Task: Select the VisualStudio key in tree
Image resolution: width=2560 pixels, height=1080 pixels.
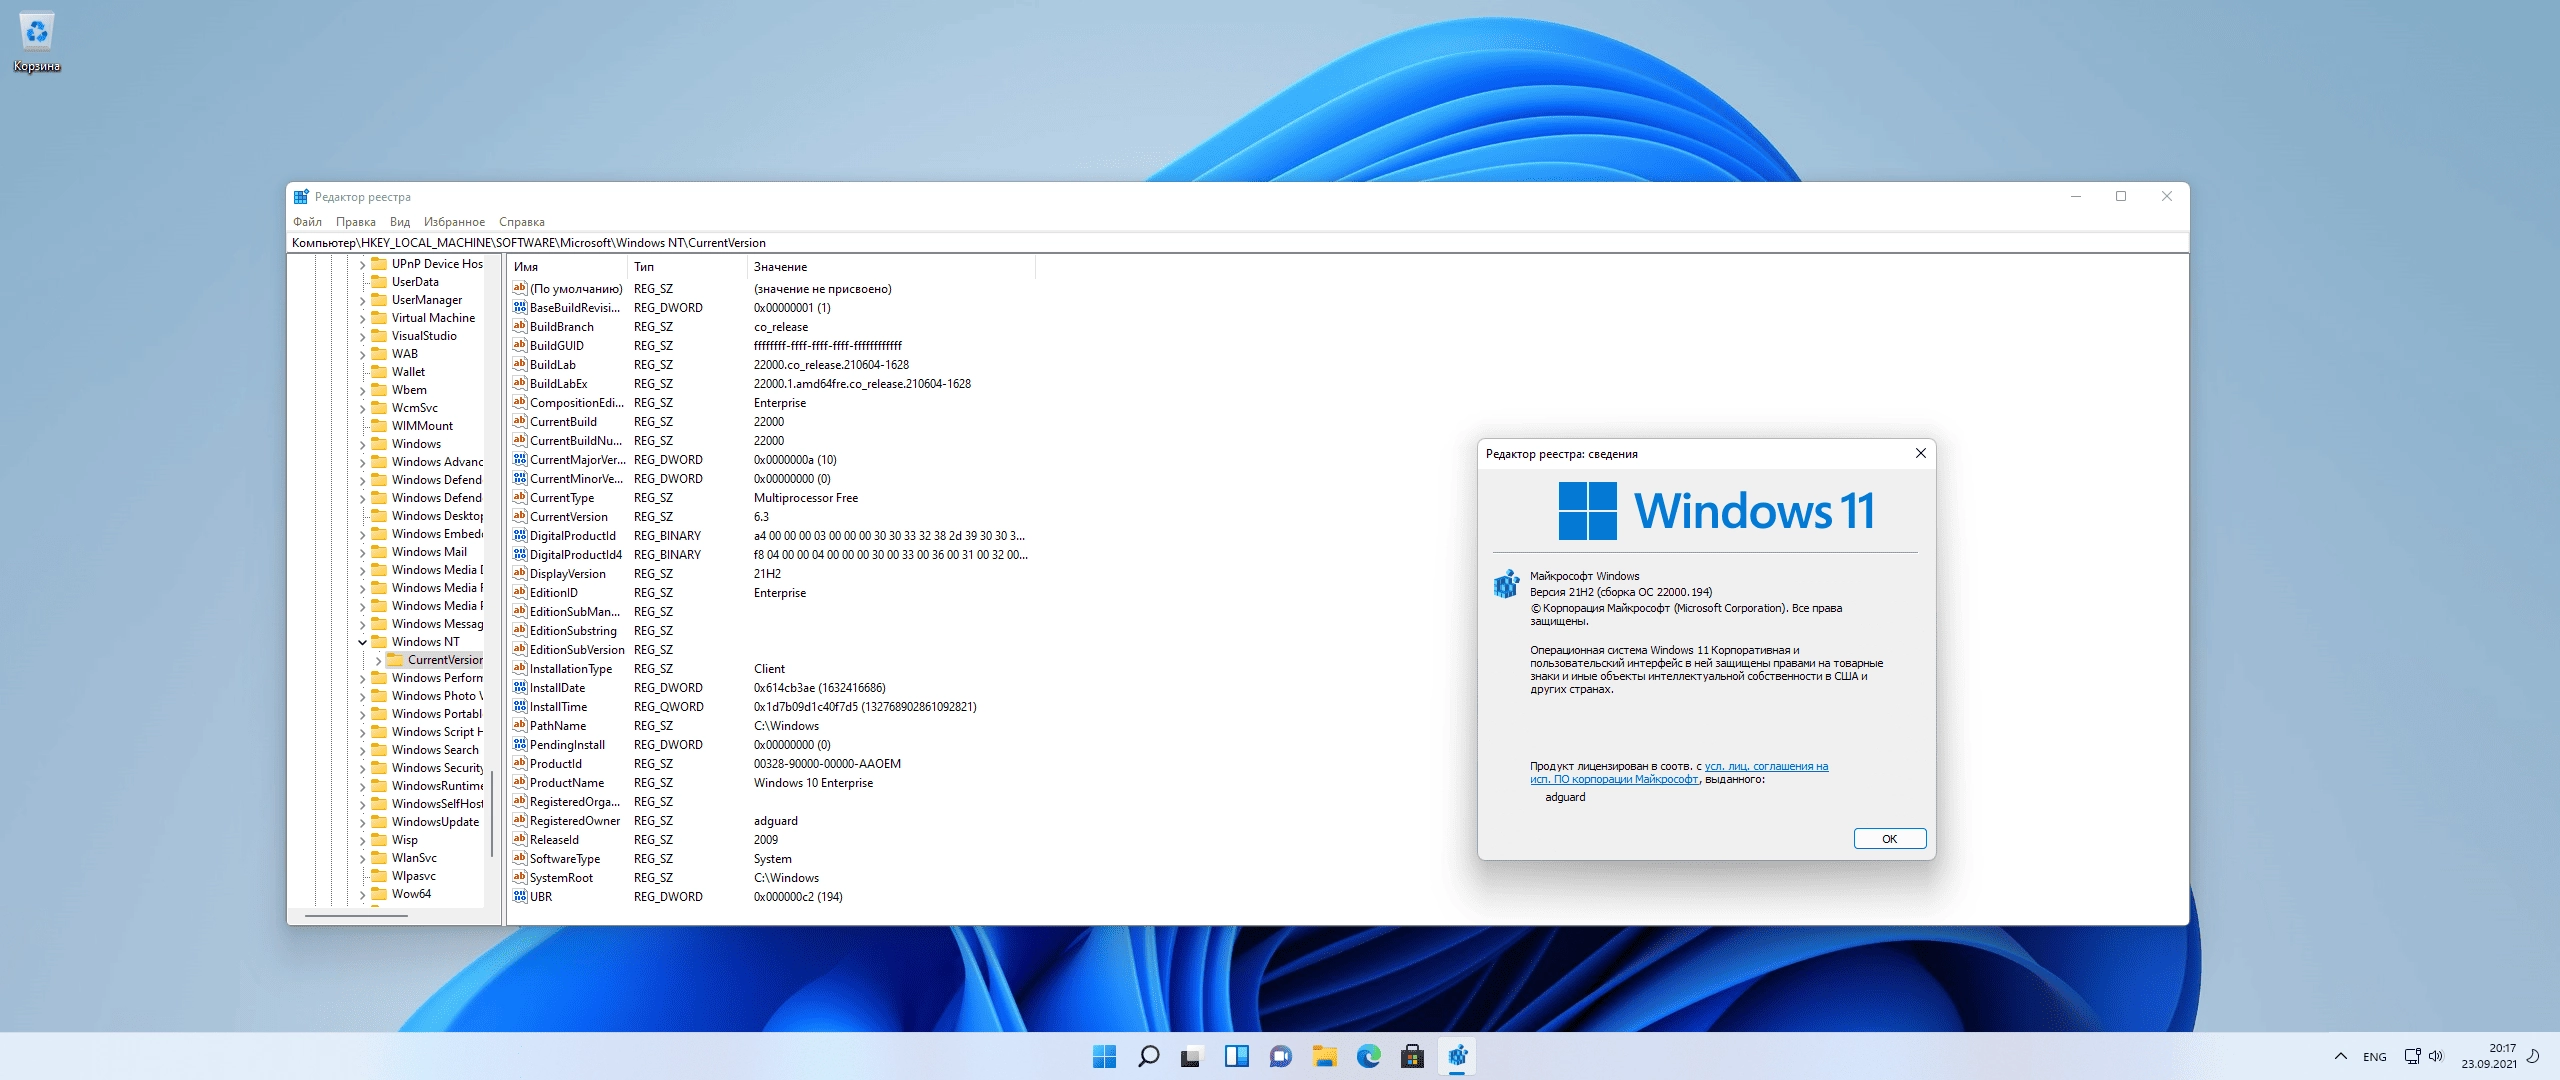Action: 414,336
